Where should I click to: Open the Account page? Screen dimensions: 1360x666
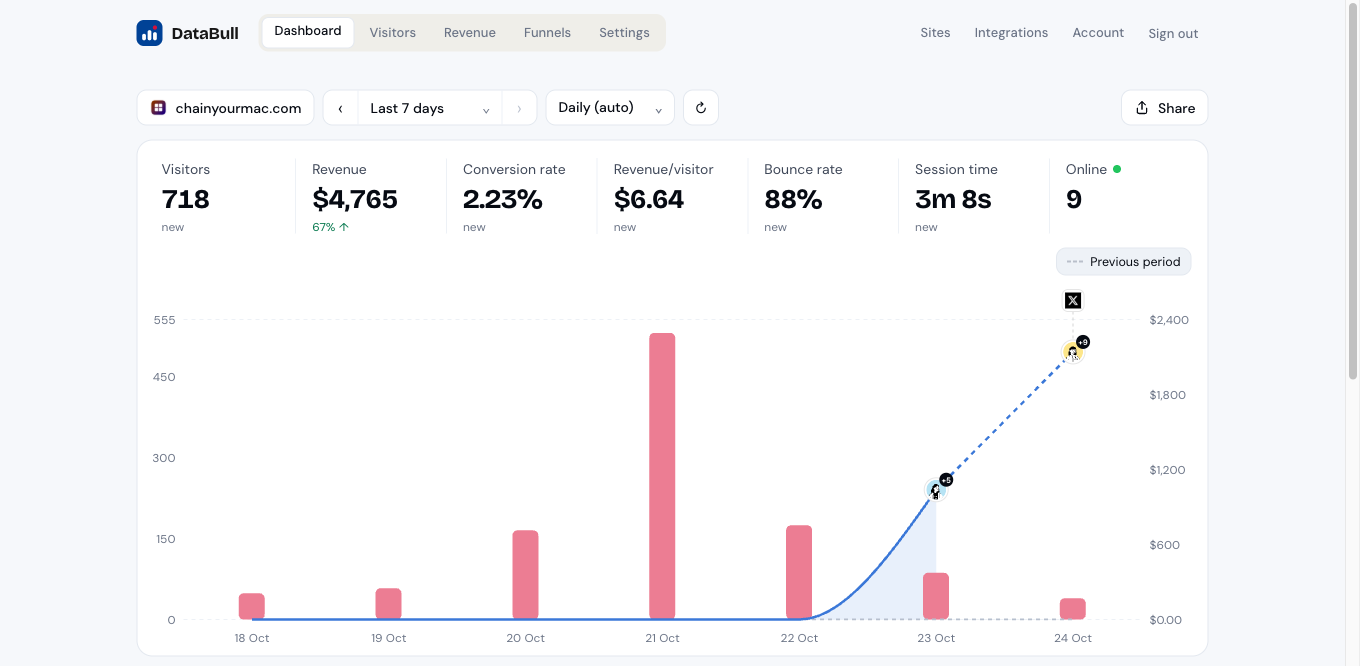tap(1098, 33)
